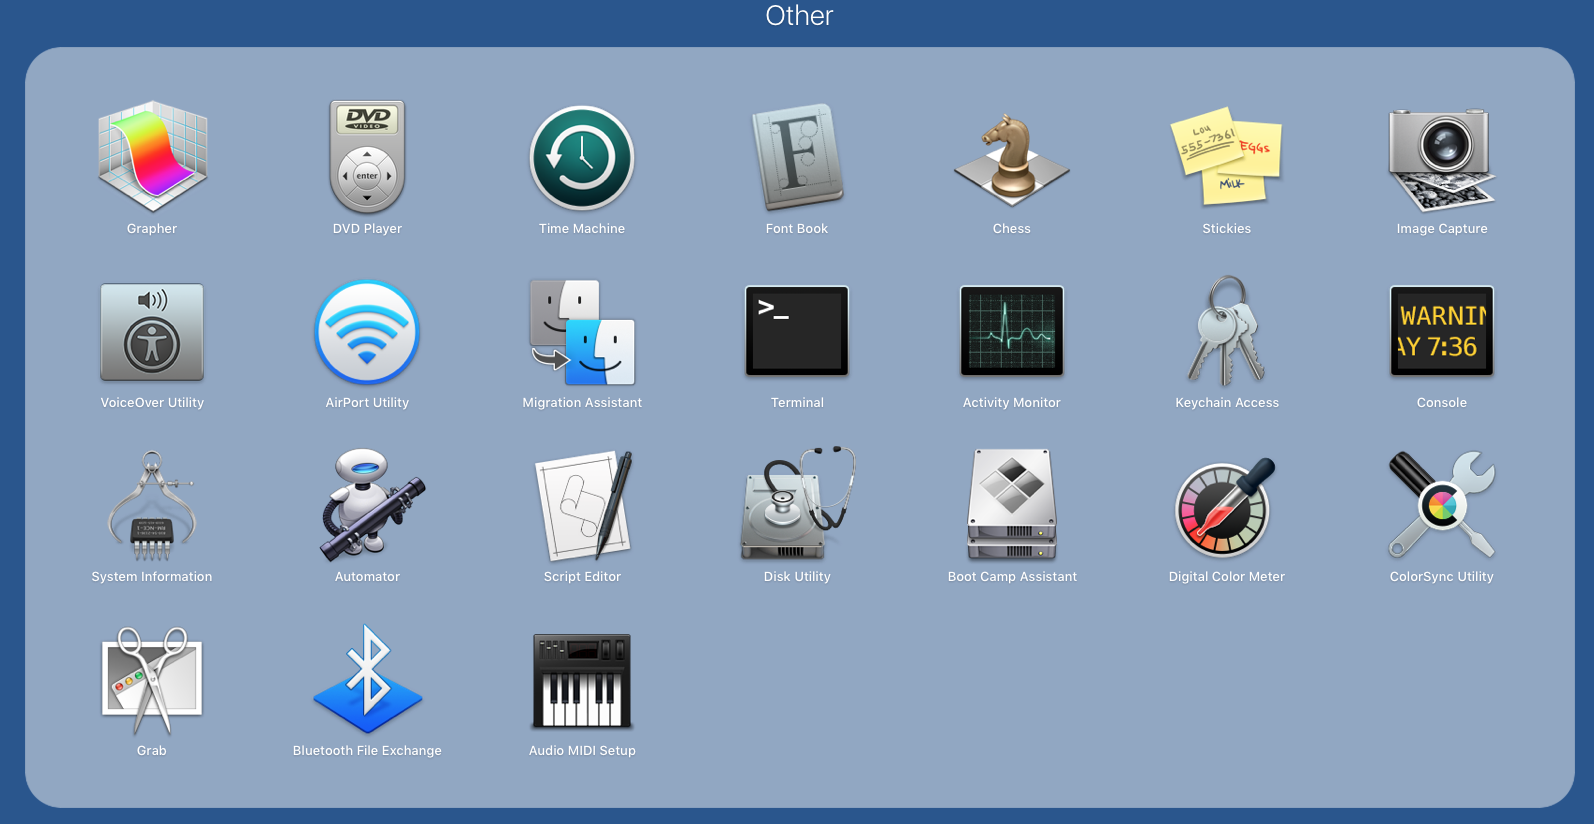Launch DVD Player
Image resolution: width=1594 pixels, height=824 pixels.
point(367,157)
